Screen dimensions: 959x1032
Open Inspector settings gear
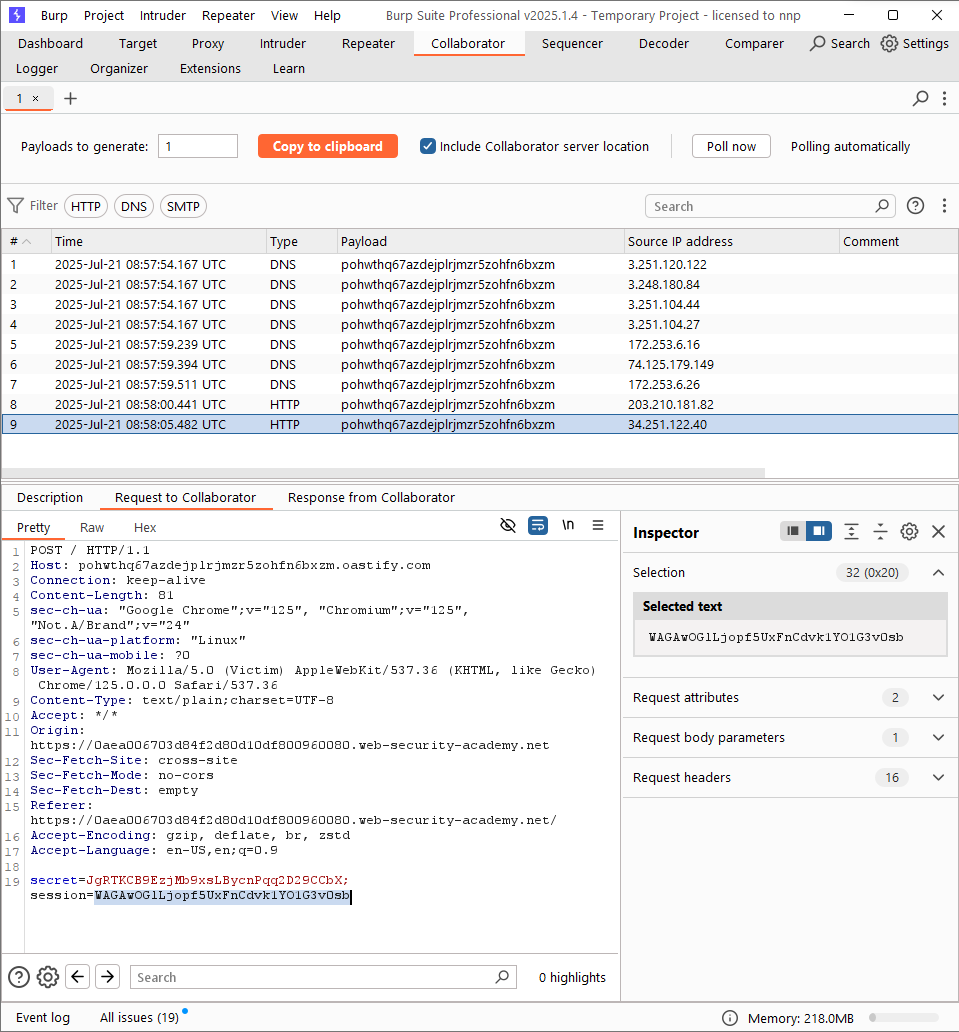(x=909, y=531)
